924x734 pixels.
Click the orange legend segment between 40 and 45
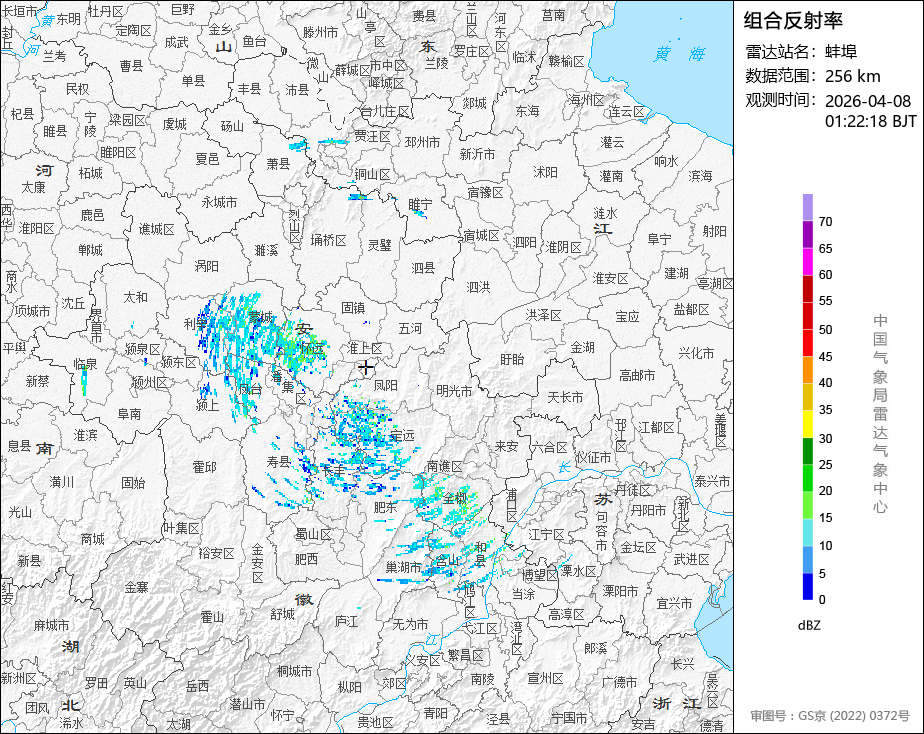point(808,370)
